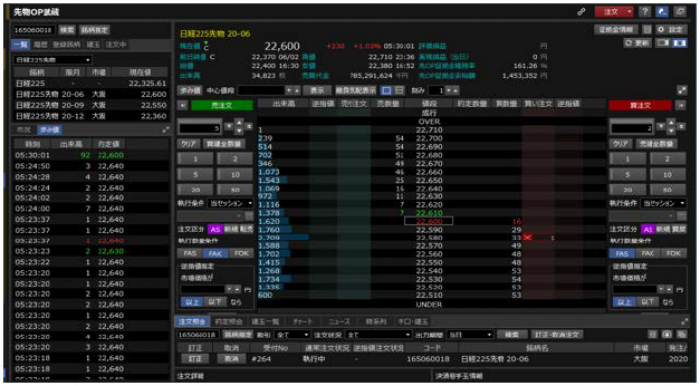Select 以上 in the sell-side 逆指値指定
Viewport: 700px width, 386px height.
192,302
